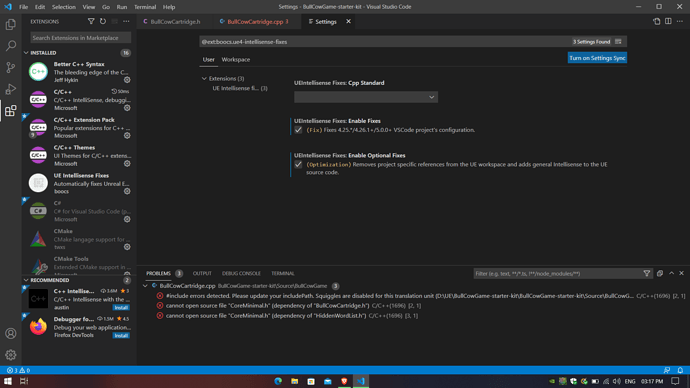This screenshot has height=388, width=690.
Task: Switch to Workspace settings tab
Action: coord(235,59)
